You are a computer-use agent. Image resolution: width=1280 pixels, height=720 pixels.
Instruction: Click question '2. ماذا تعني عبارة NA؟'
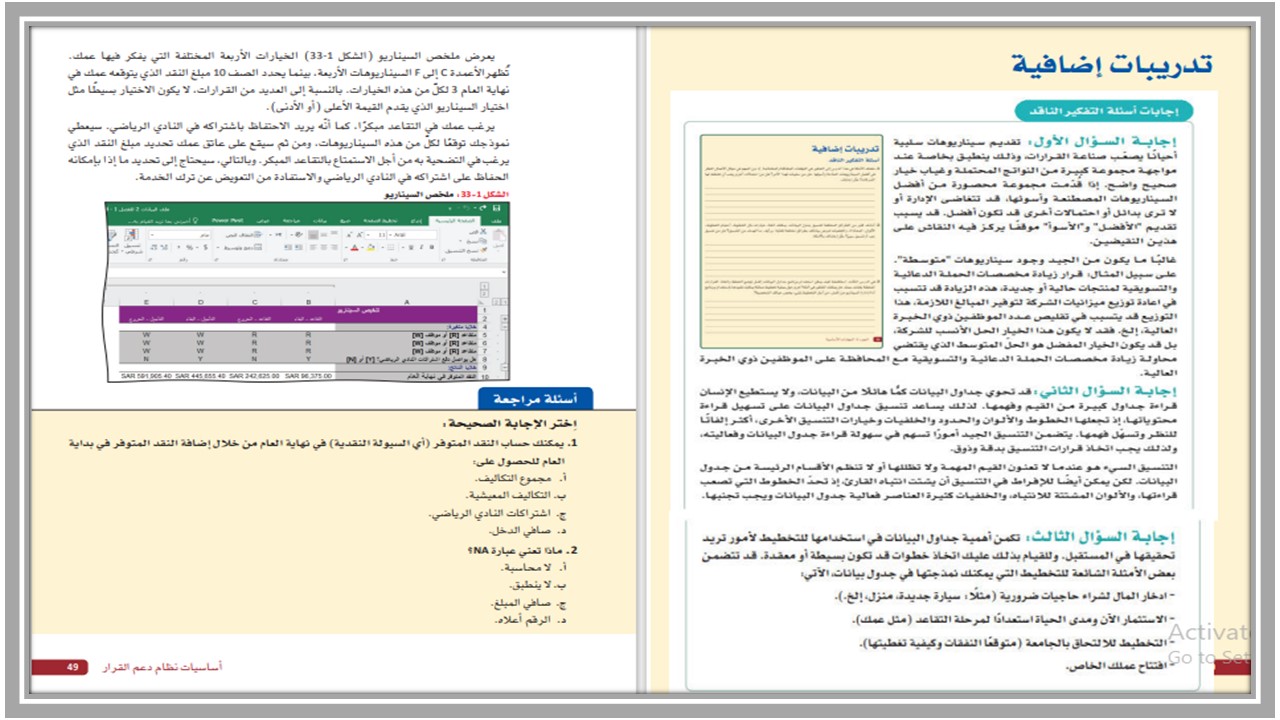point(521,549)
